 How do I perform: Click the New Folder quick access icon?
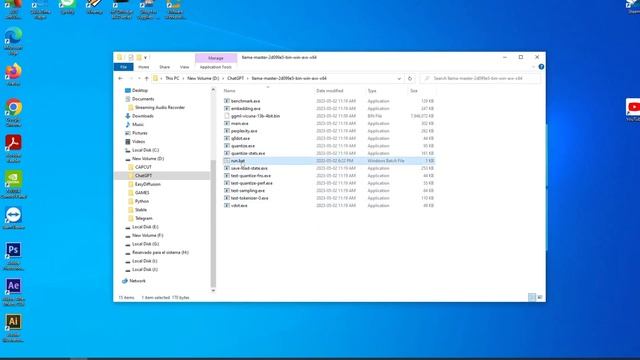coord(139,57)
